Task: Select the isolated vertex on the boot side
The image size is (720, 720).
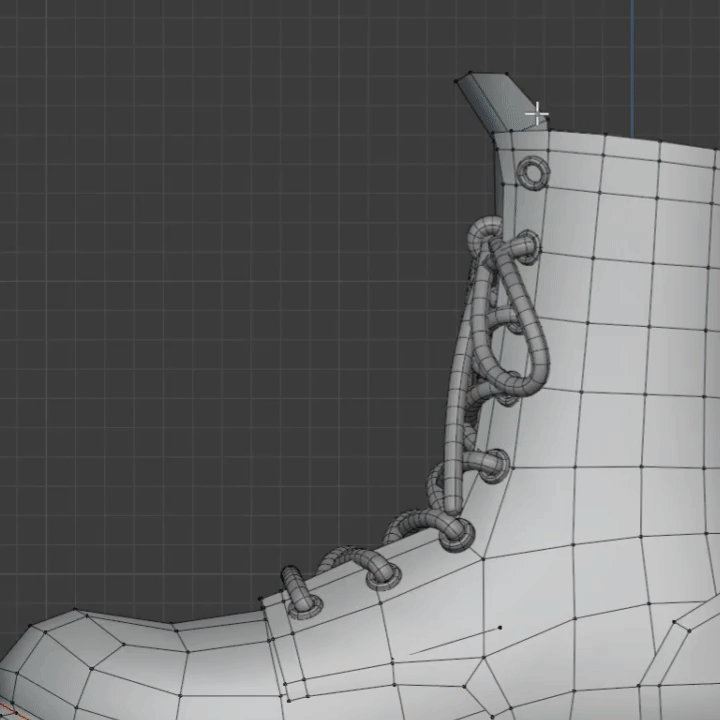Action: click(500, 627)
